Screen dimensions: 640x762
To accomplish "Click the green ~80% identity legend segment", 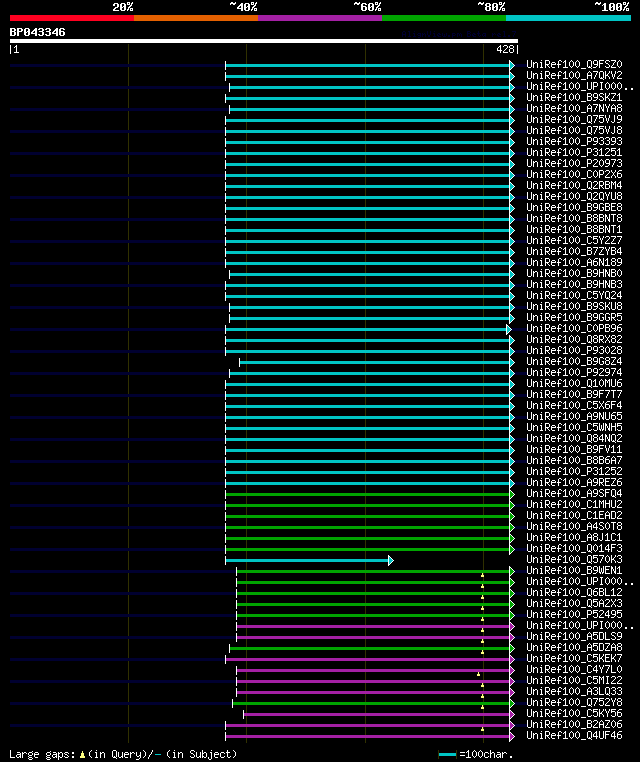I will click(x=444, y=18).
